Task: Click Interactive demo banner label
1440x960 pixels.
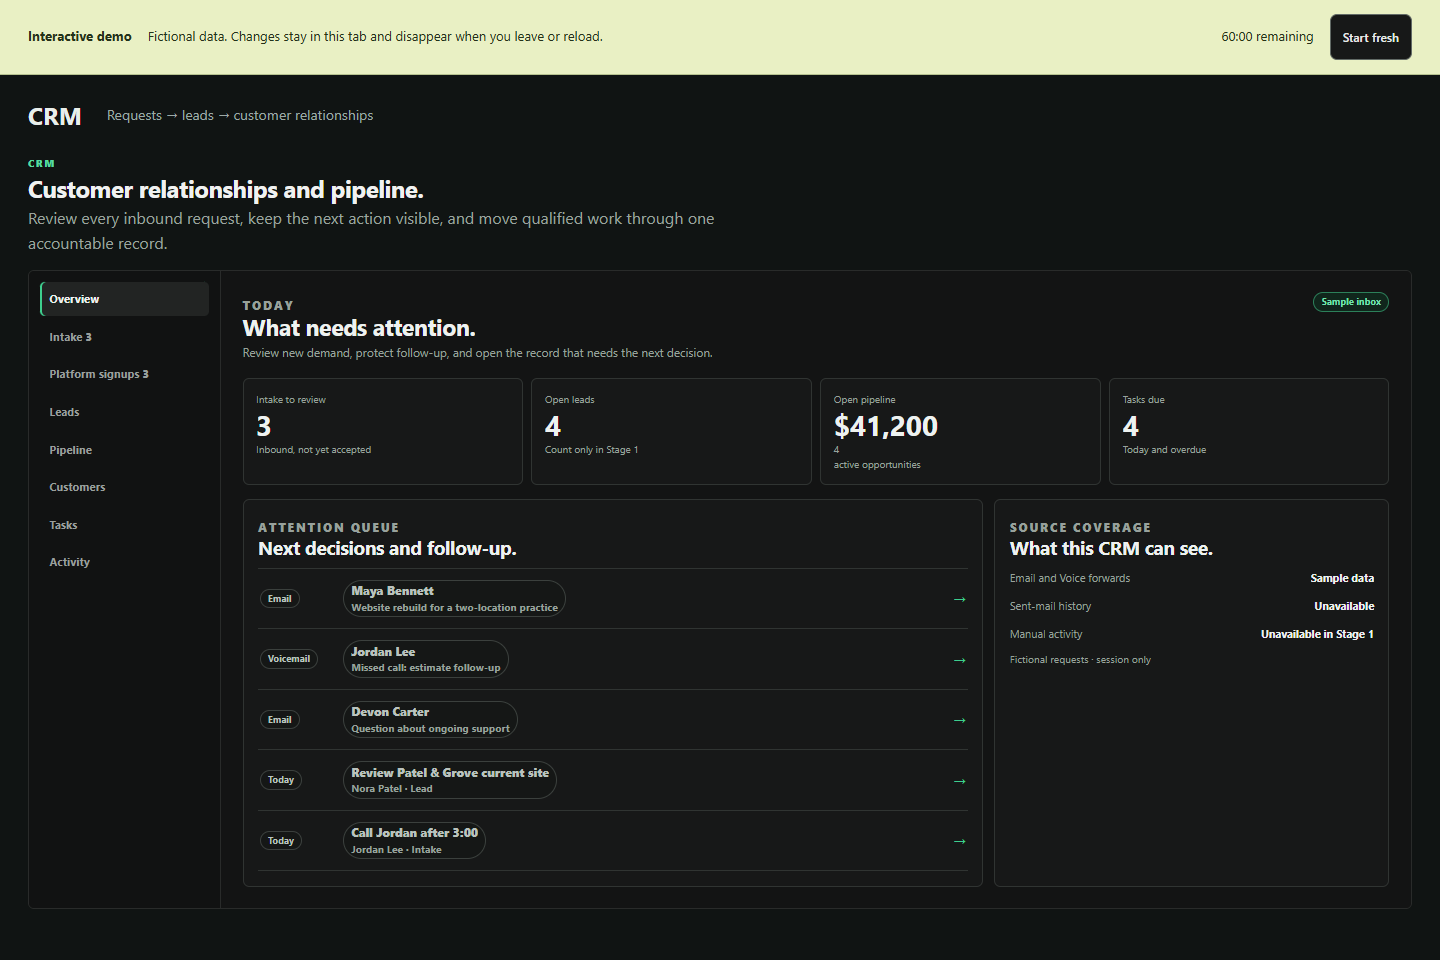Action: pos(80,36)
